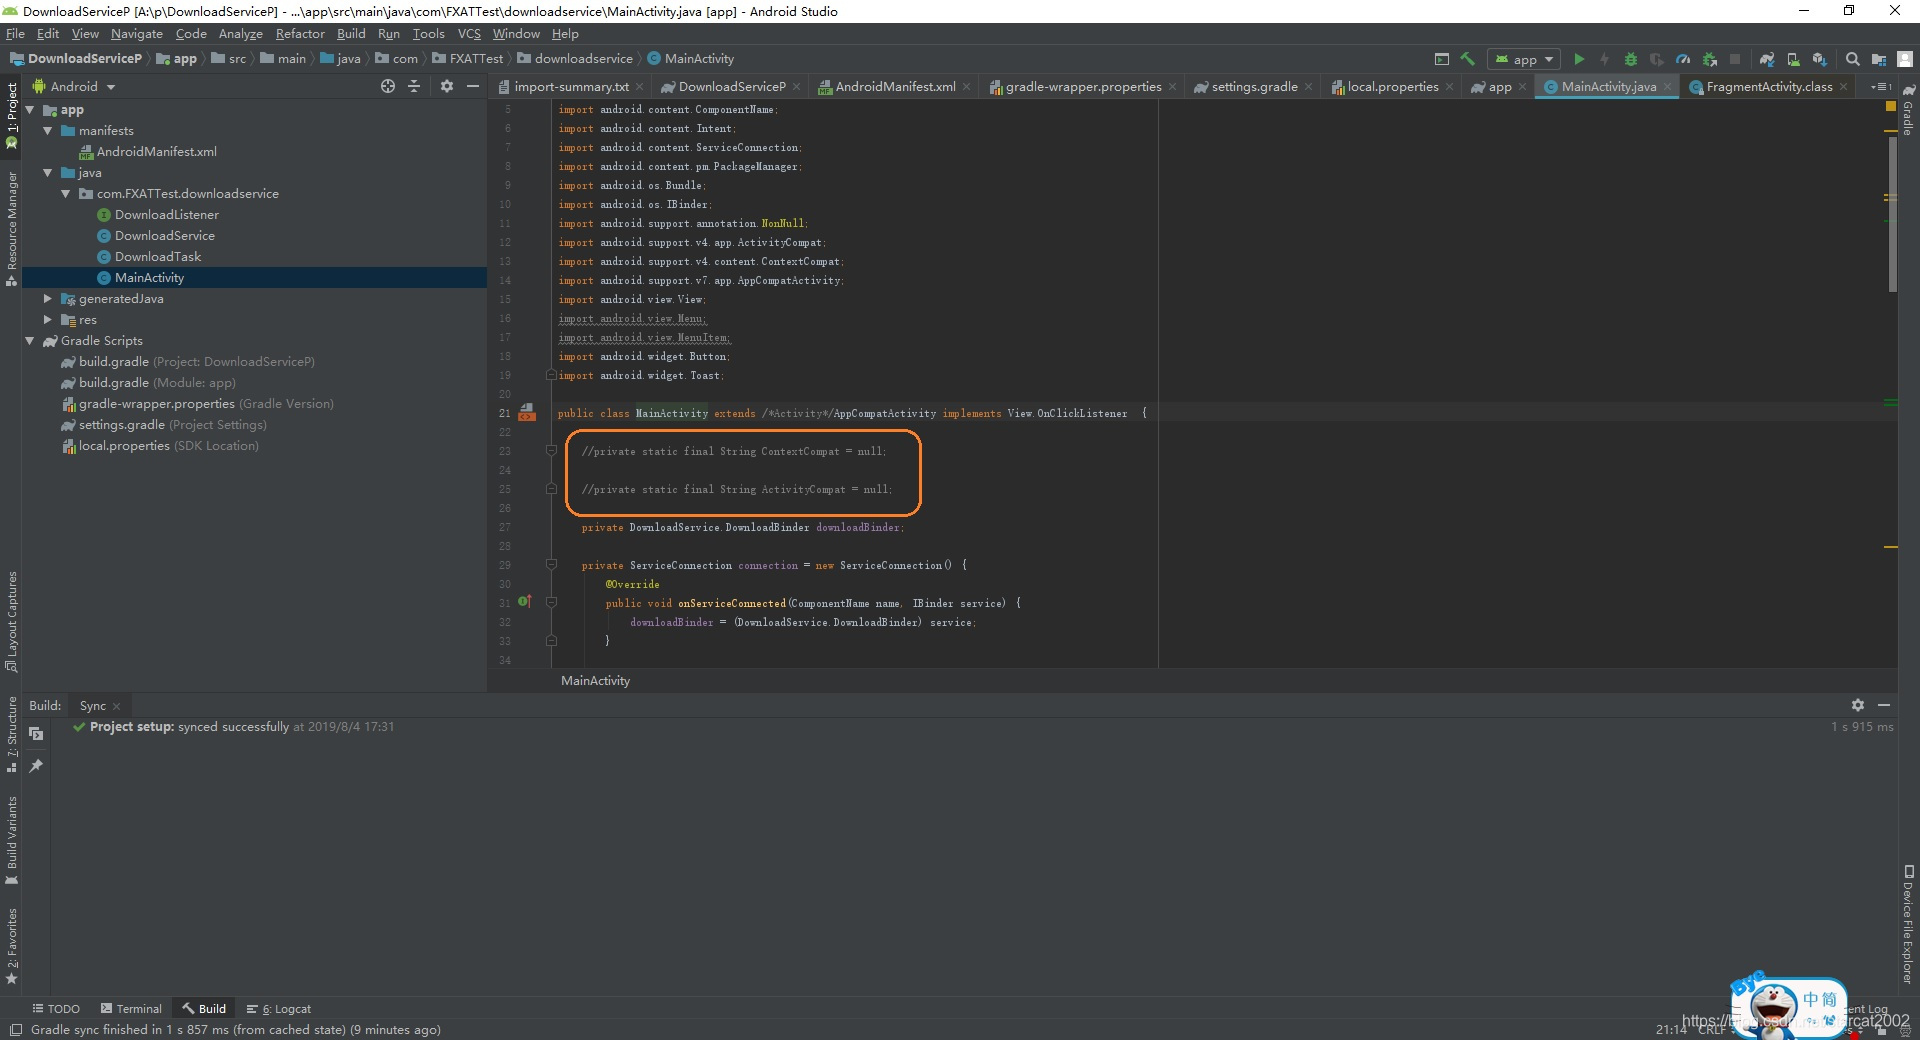1920x1040 pixels.
Task: Open the TODO tool window
Action: coord(56,1009)
